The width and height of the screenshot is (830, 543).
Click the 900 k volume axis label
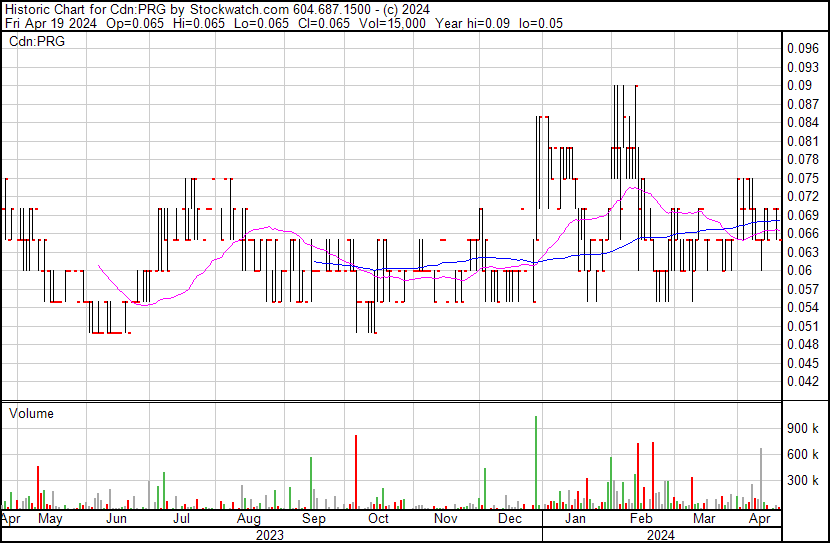pos(803,428)
